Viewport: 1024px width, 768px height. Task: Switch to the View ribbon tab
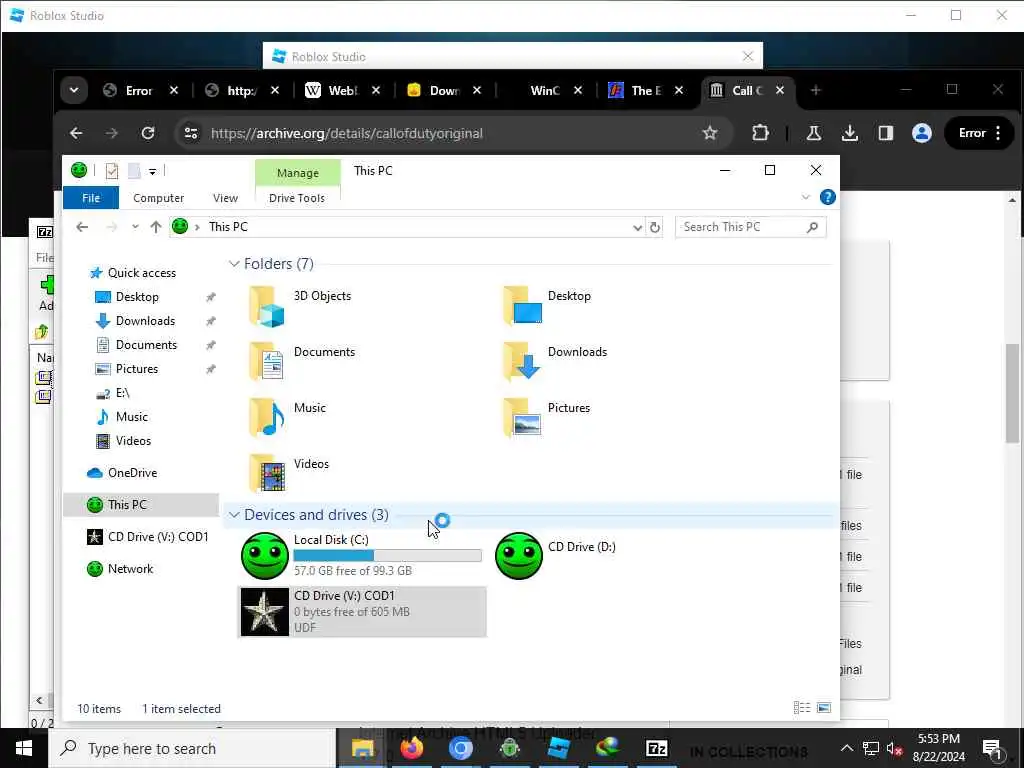[225, 198]
